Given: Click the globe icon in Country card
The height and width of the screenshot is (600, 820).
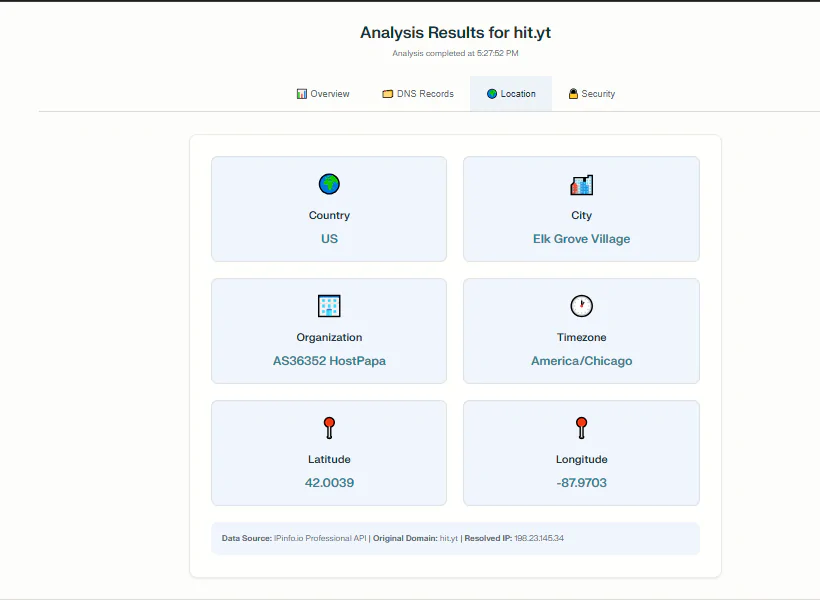Looking at the screenshot, I should click(x=329, y=184).
